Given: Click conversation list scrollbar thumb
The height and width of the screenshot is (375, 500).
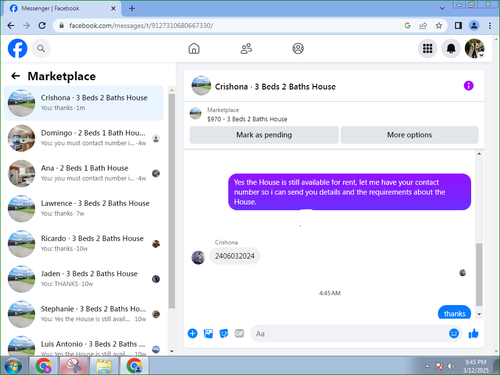Looking at the screenshot, I should pyautogui.click(x=172, y=201).
